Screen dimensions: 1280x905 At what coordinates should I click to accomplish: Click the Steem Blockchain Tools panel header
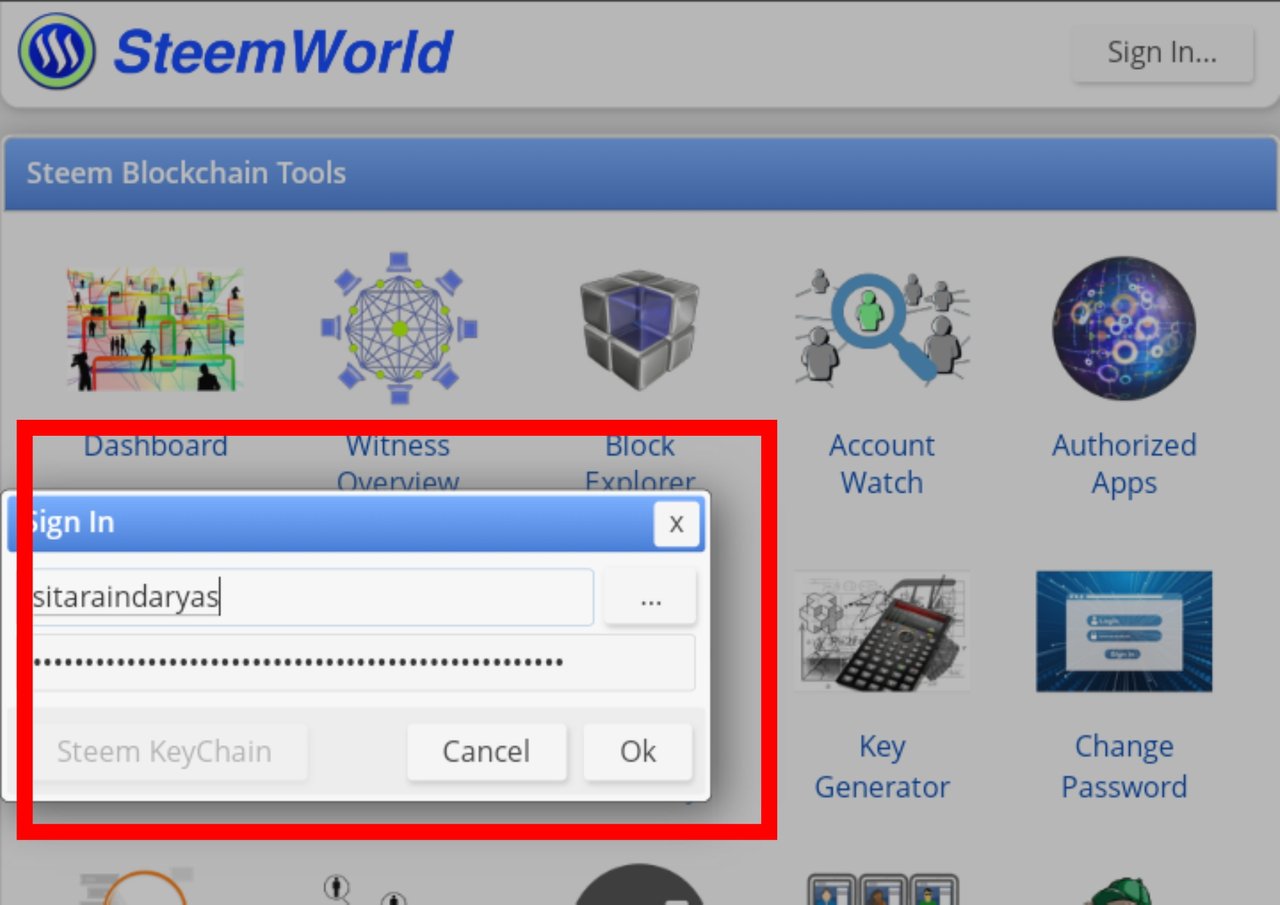tap(640, 173)
